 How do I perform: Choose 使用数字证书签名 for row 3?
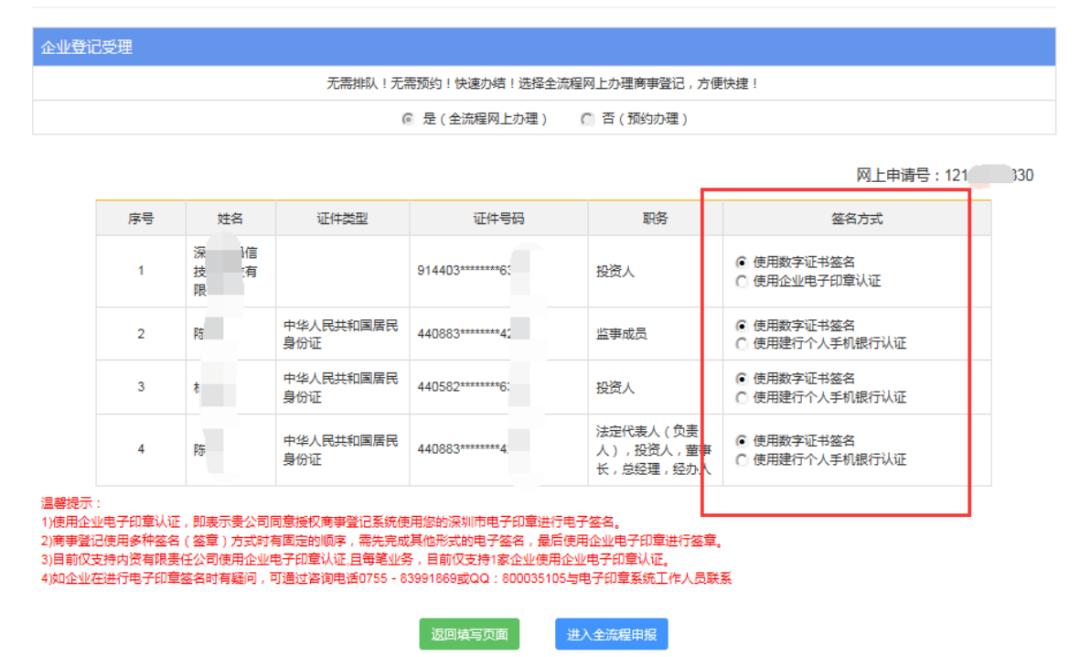741,379
